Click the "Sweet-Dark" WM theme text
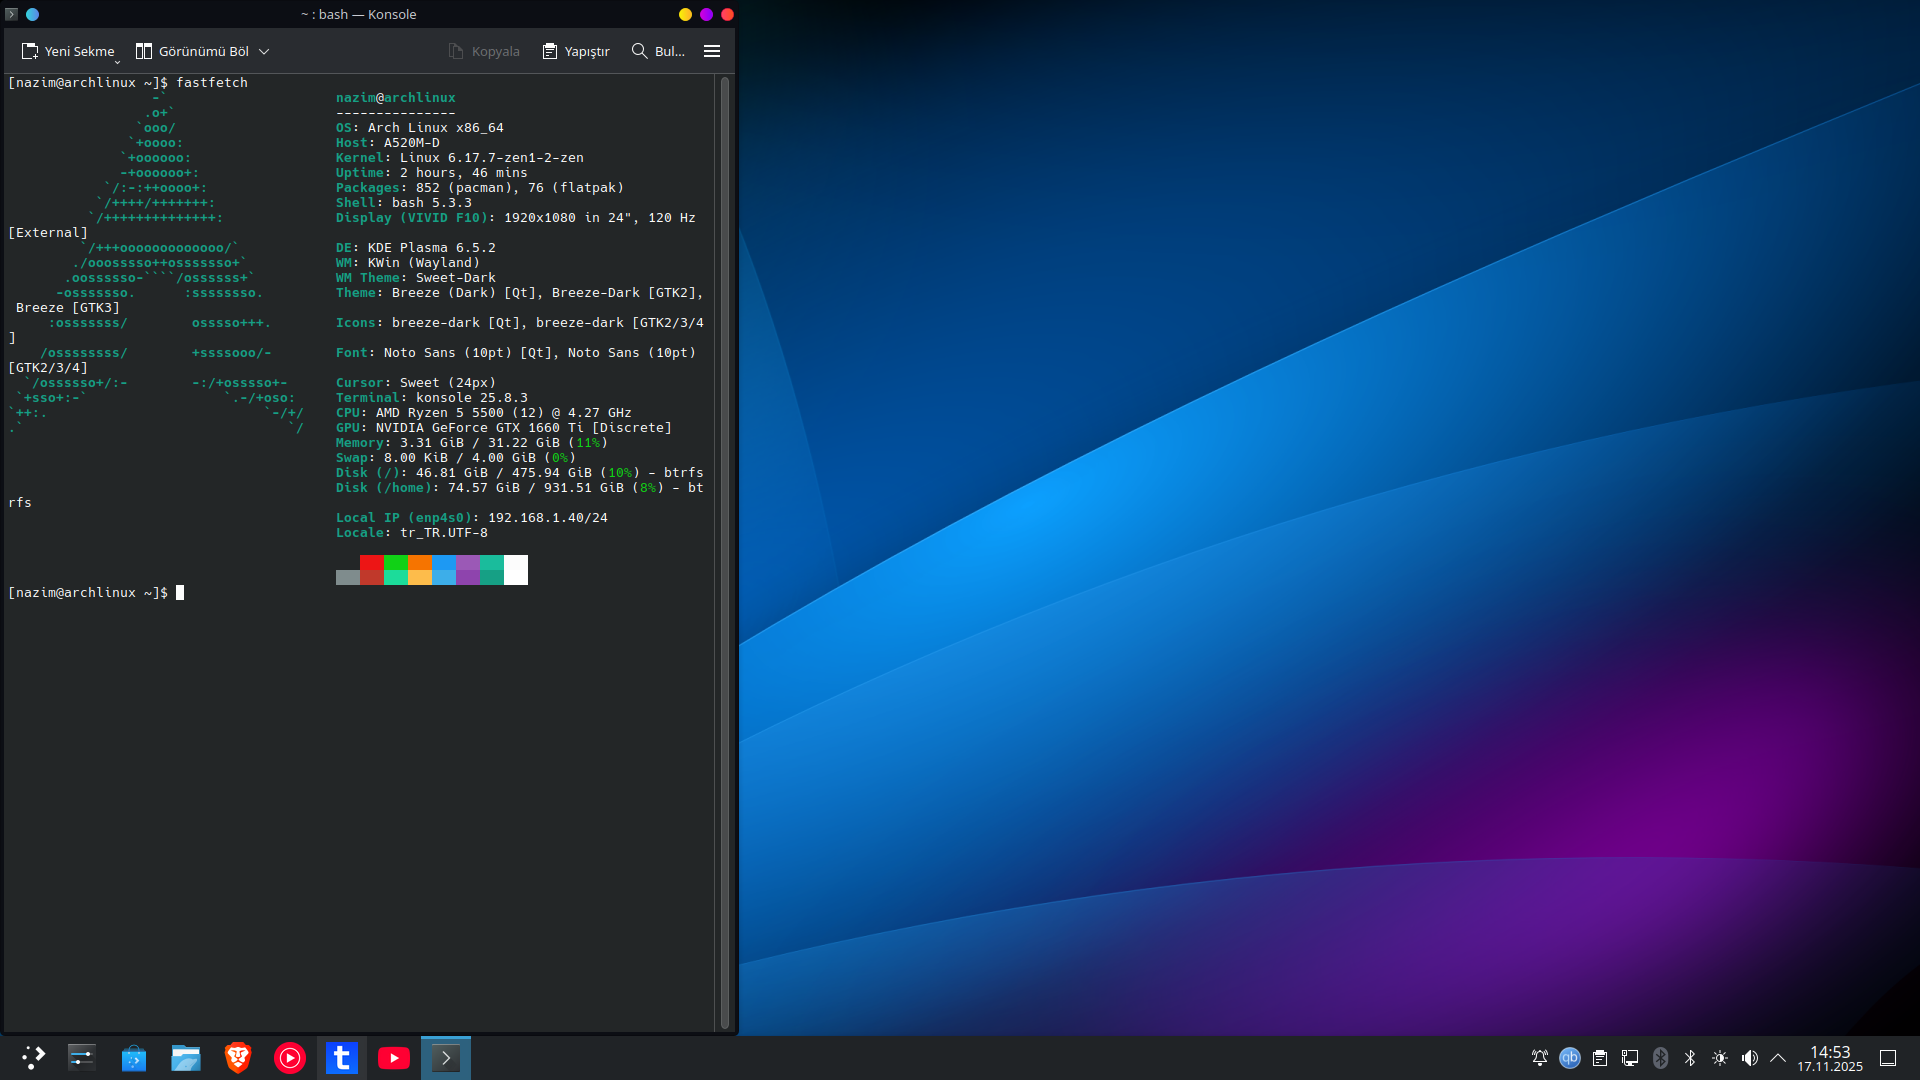 456,278
